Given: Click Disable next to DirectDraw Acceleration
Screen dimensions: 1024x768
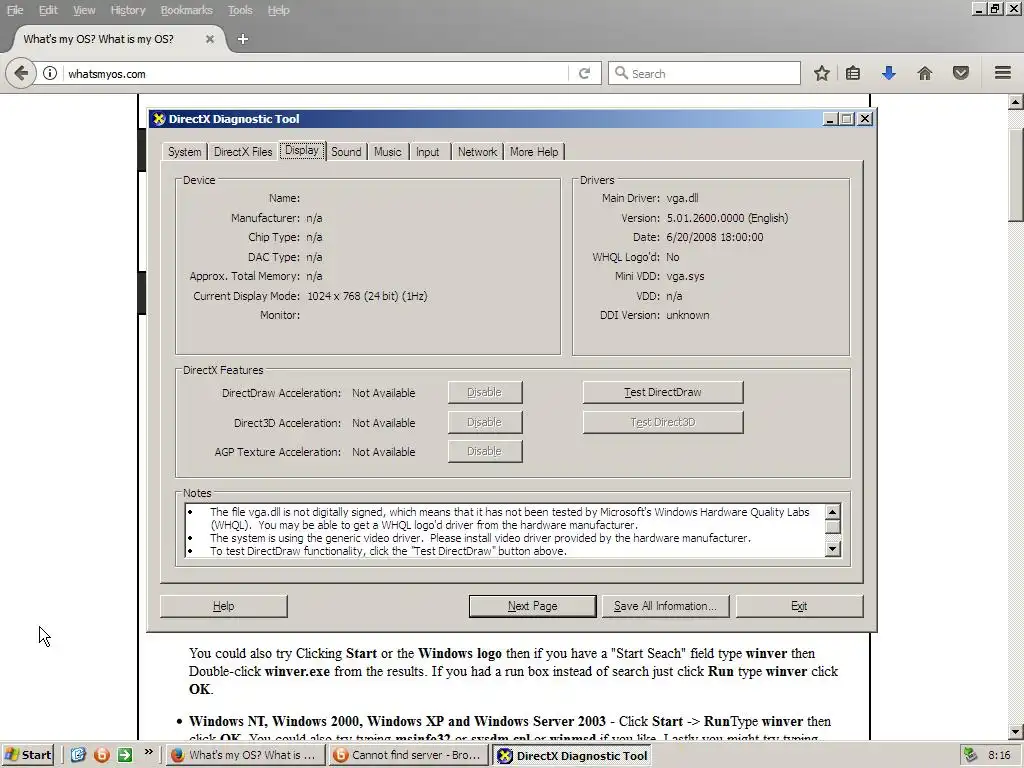Looking at the screenshot, I should click(485, 392).
